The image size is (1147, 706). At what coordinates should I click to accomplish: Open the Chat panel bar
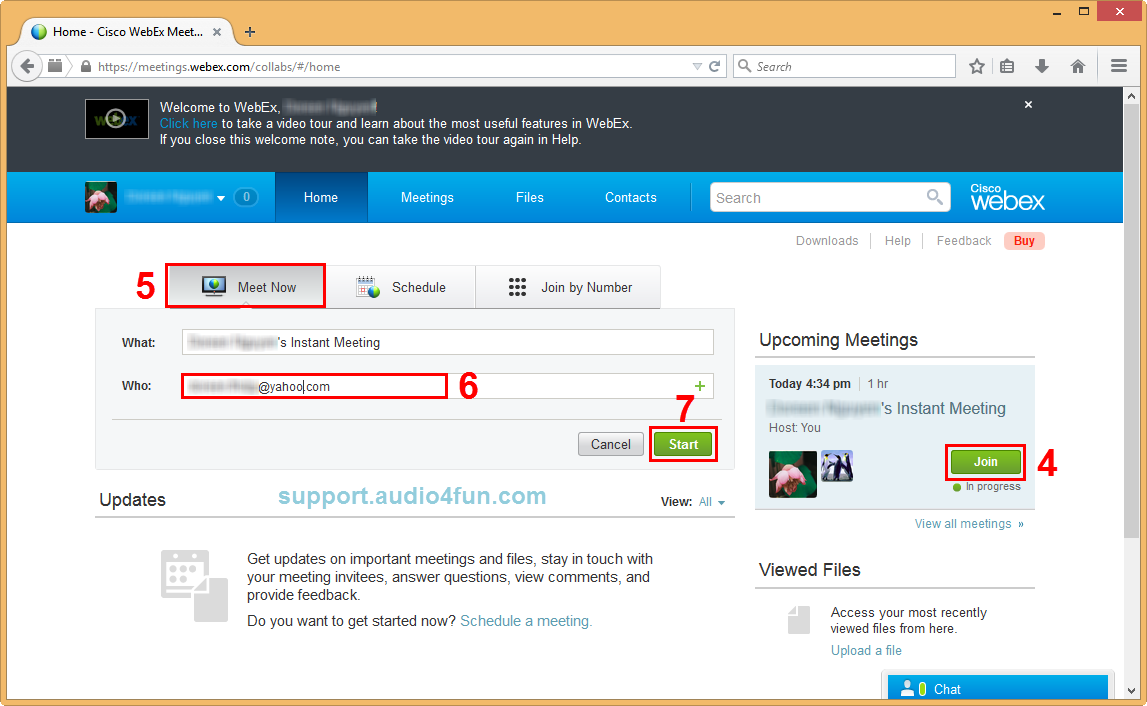[x=998, y=688]
